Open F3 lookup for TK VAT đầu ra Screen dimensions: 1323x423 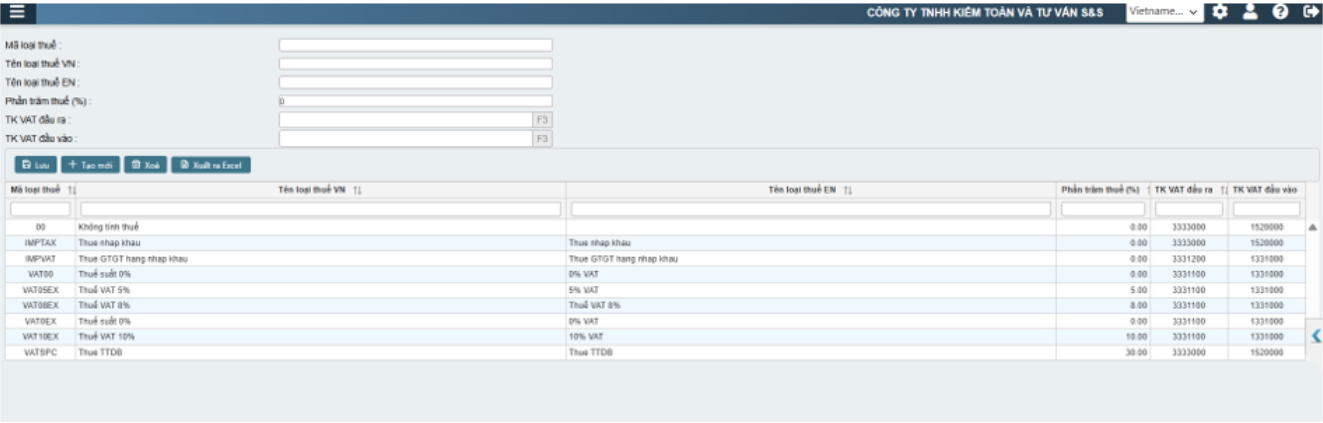click(x=543, y=120)
